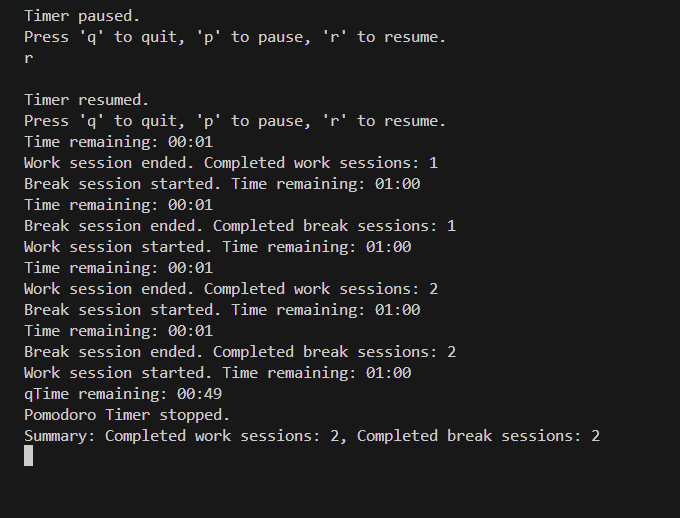This screenshot has width=680, height=518.
Task: Click 'Time remaining: 00:01' line above break sessions: 2
Action: 118,331
